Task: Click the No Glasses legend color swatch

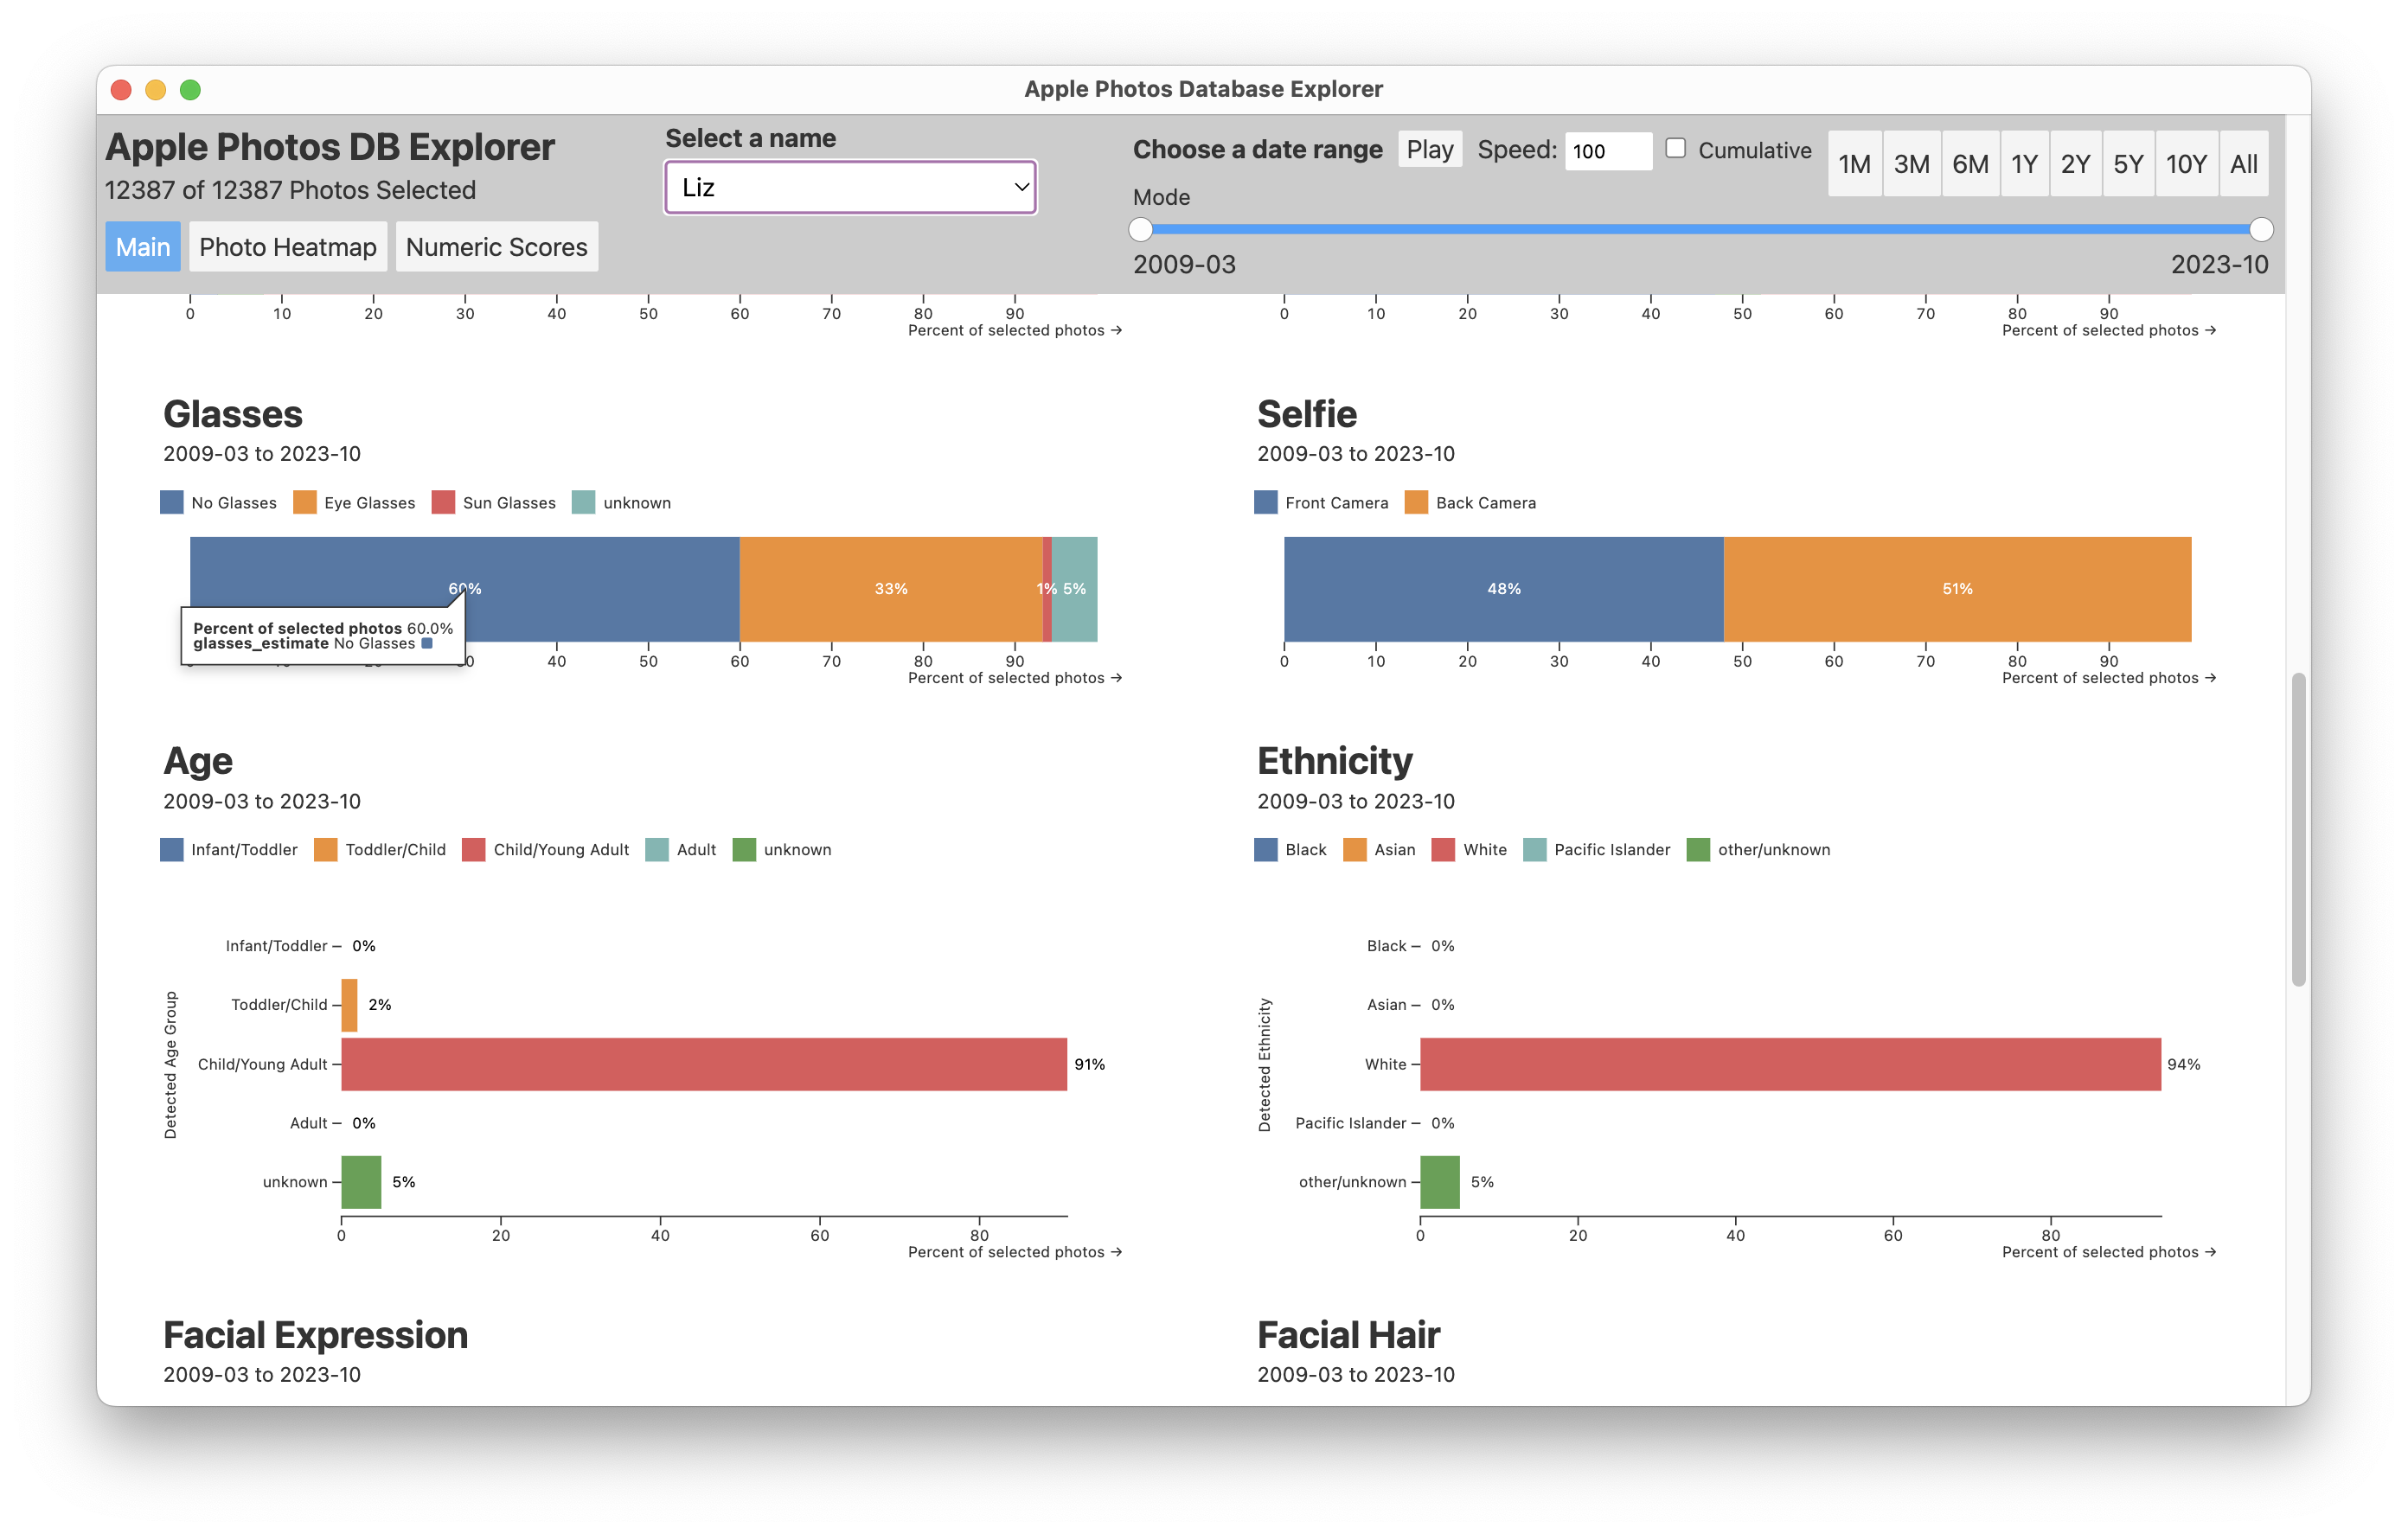Action: 171,502
